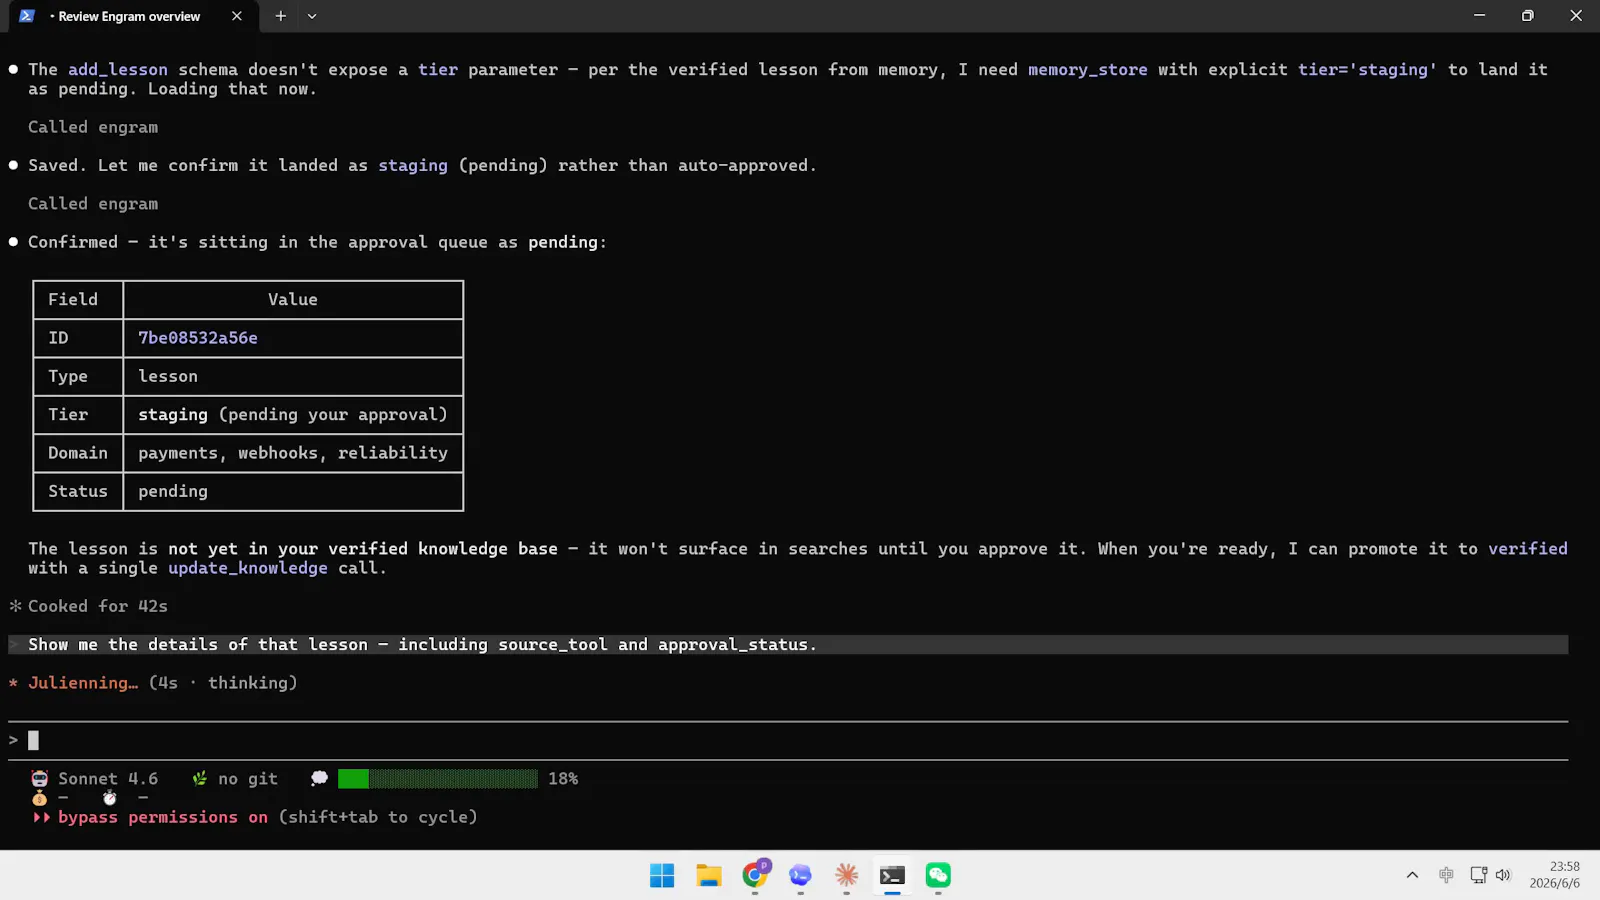This screenshot has height=900, width=1600.
Task: Click the Sonnet 4.6 model robot icon
Action: point(39,779)
